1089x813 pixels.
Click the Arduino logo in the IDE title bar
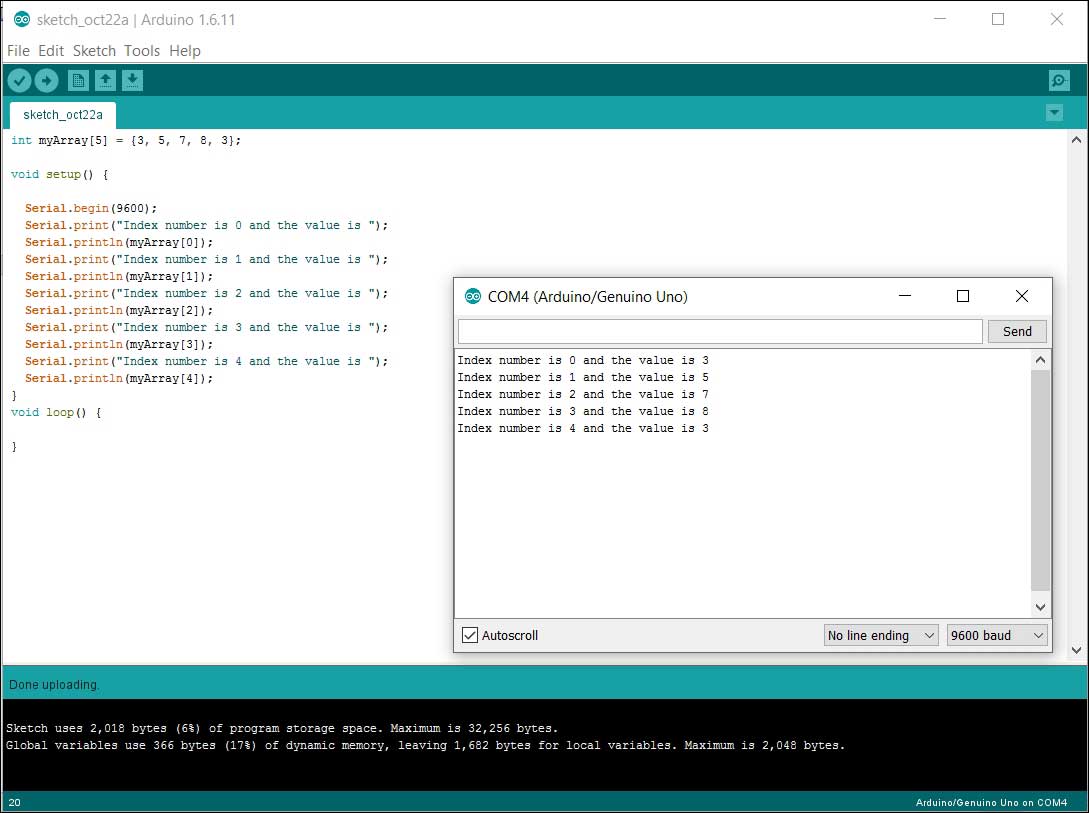pos(22,20)
